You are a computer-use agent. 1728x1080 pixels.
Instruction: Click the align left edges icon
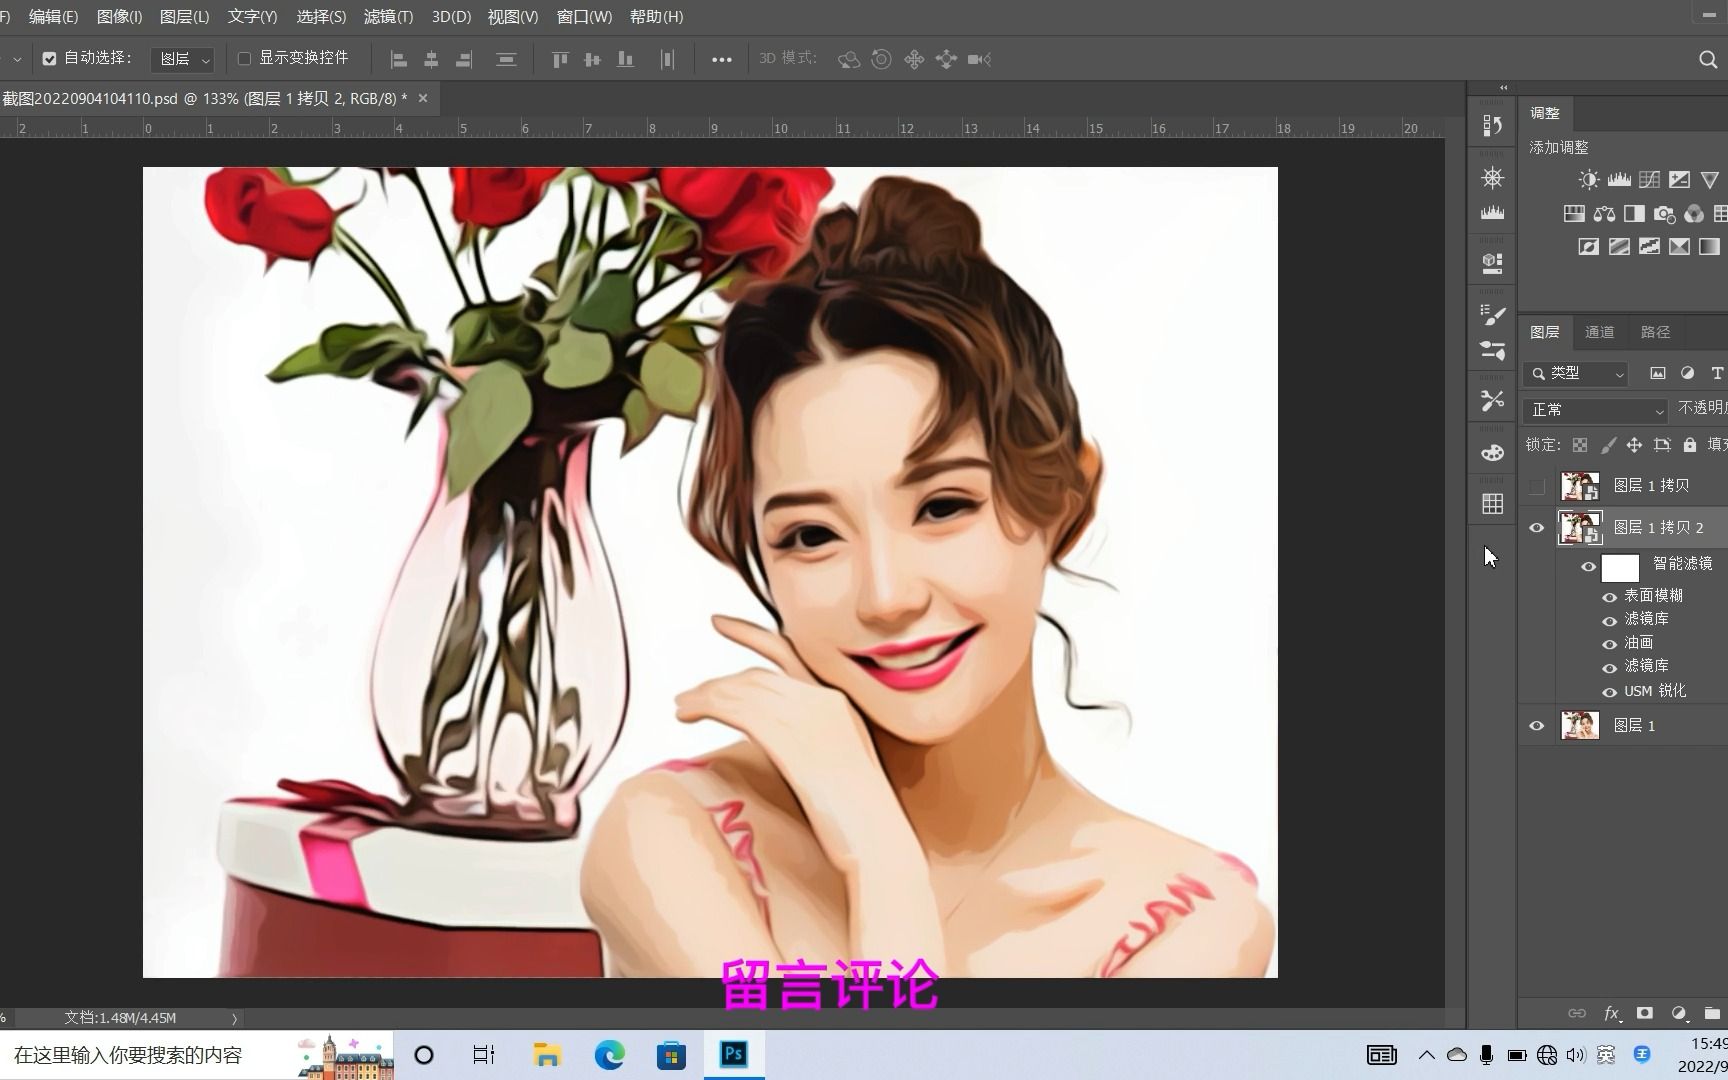tap(398, 60)
